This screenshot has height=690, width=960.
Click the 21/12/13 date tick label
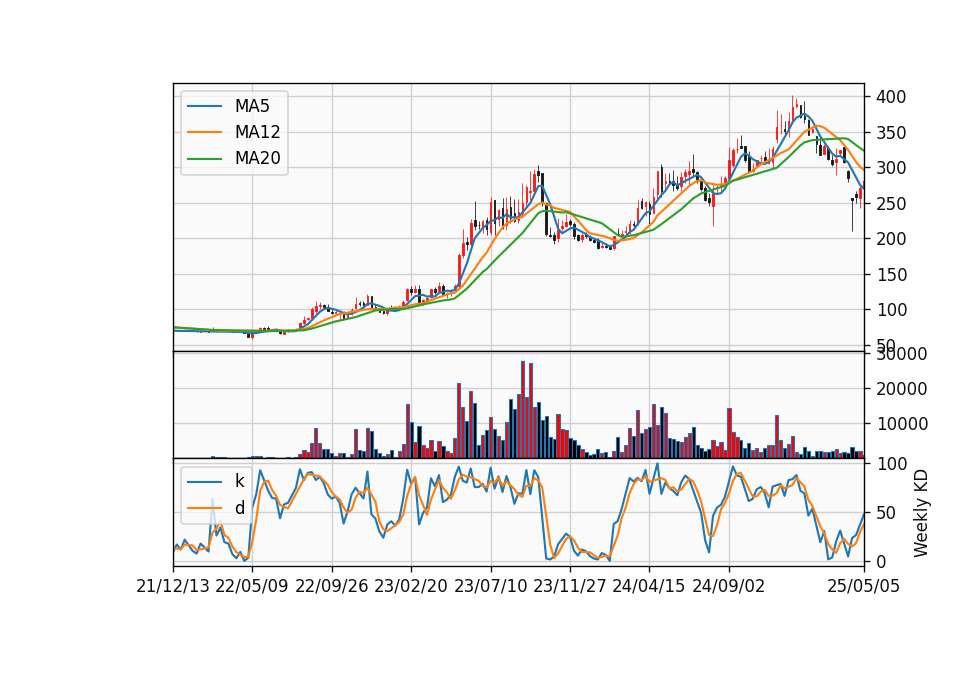173,587
